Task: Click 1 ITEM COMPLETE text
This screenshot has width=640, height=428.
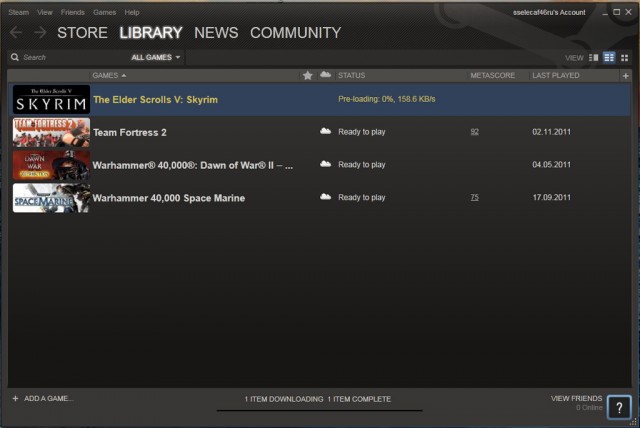Action: pyautogui.click(x=359, y=399)
